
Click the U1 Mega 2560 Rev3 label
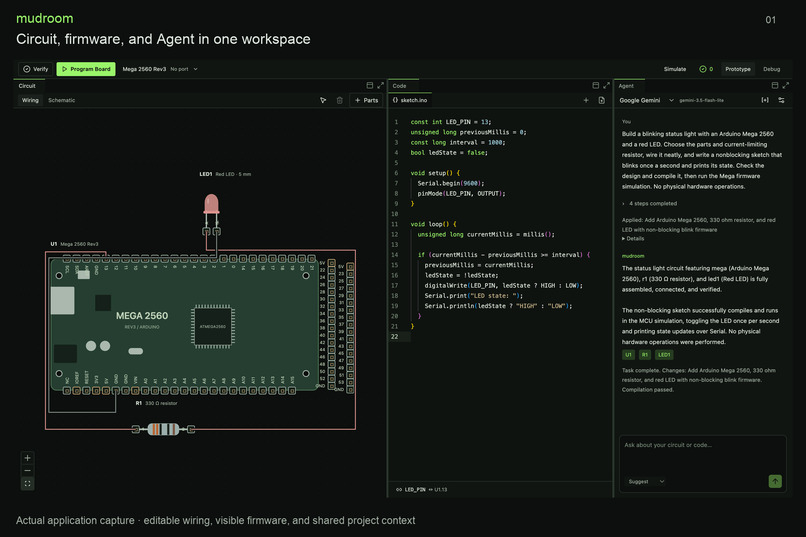tap(75, 244)
